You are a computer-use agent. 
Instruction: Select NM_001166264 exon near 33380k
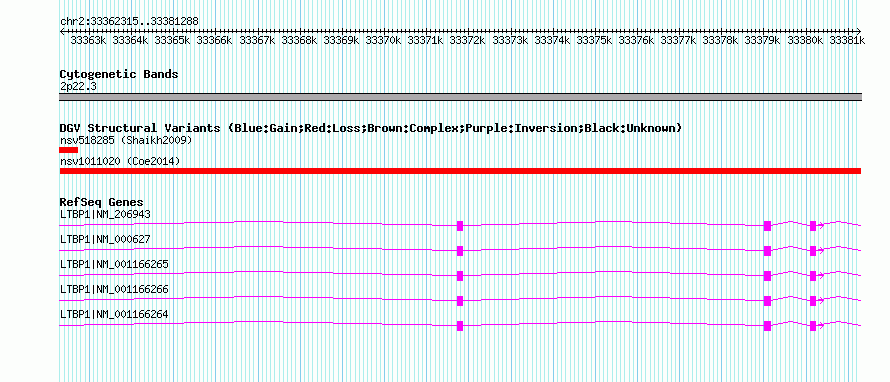point(813,326)
